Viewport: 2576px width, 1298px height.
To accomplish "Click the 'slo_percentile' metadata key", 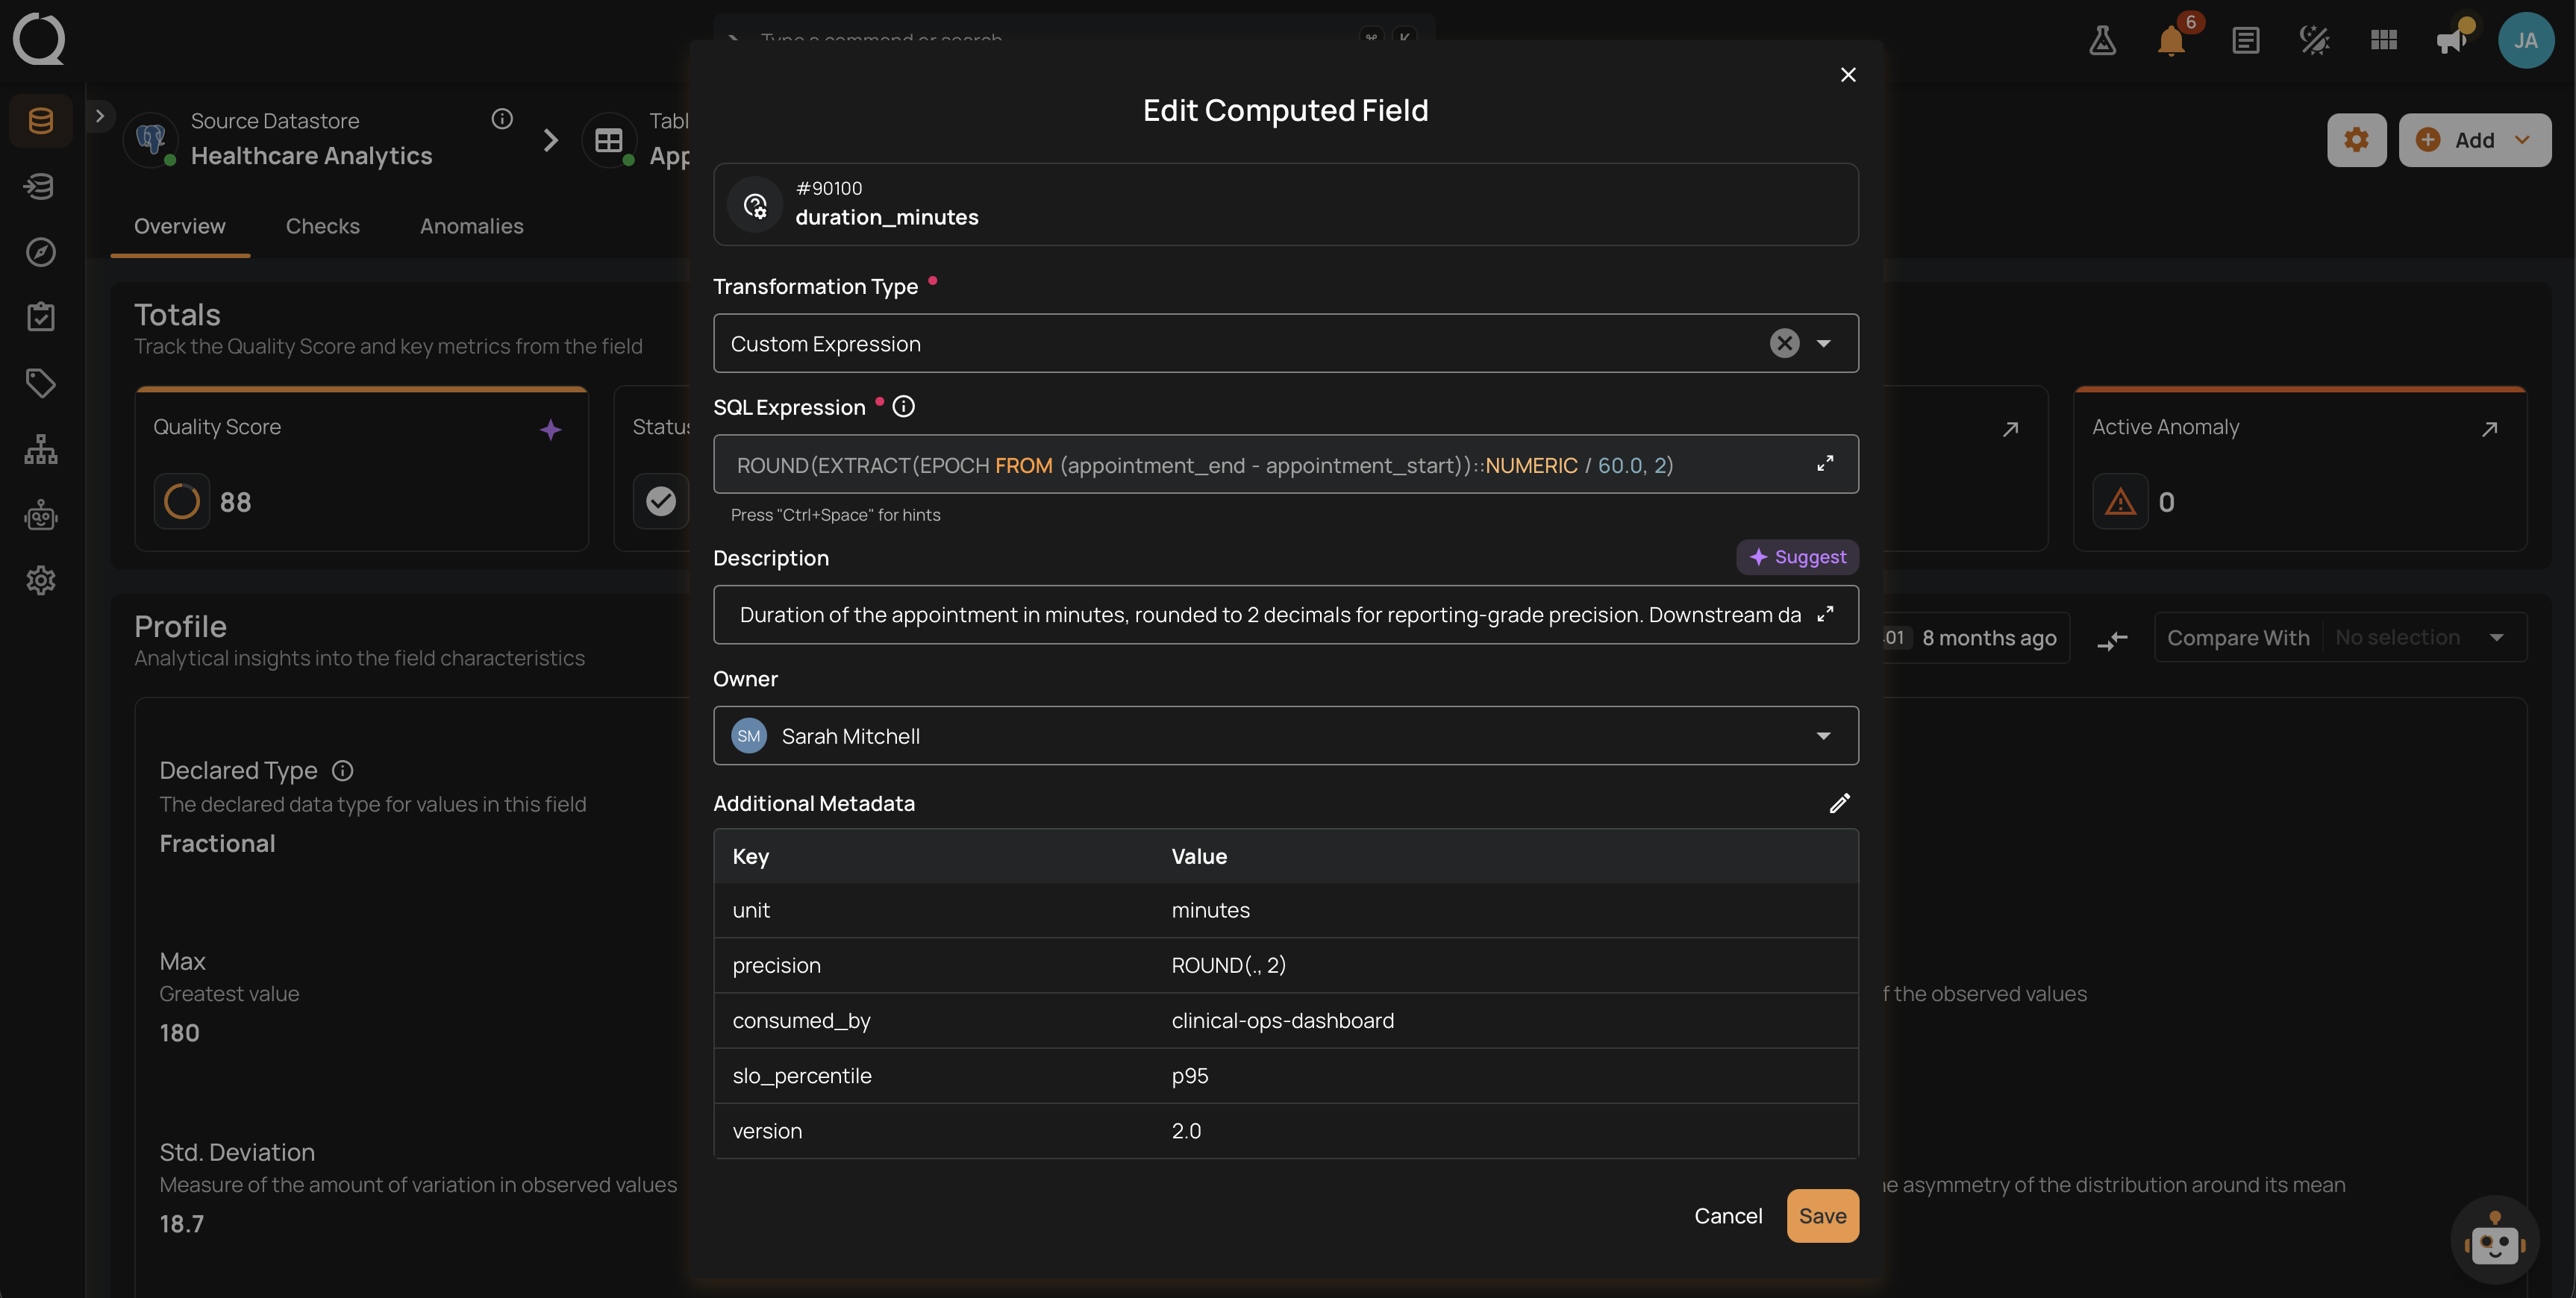I will (802, 1076).
